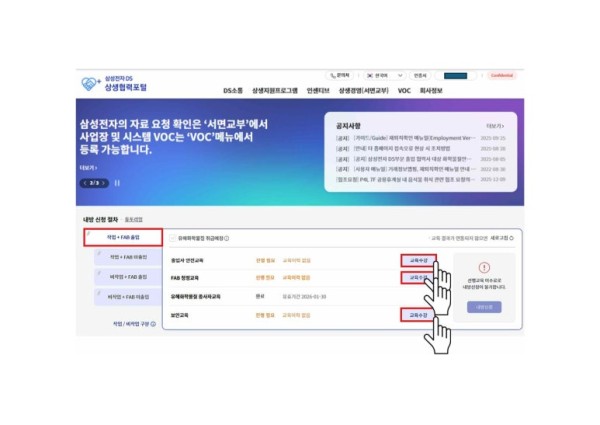Click the red exclamation warning icon
The width and height of the screenshot is (600, 425).
(484, 267)
